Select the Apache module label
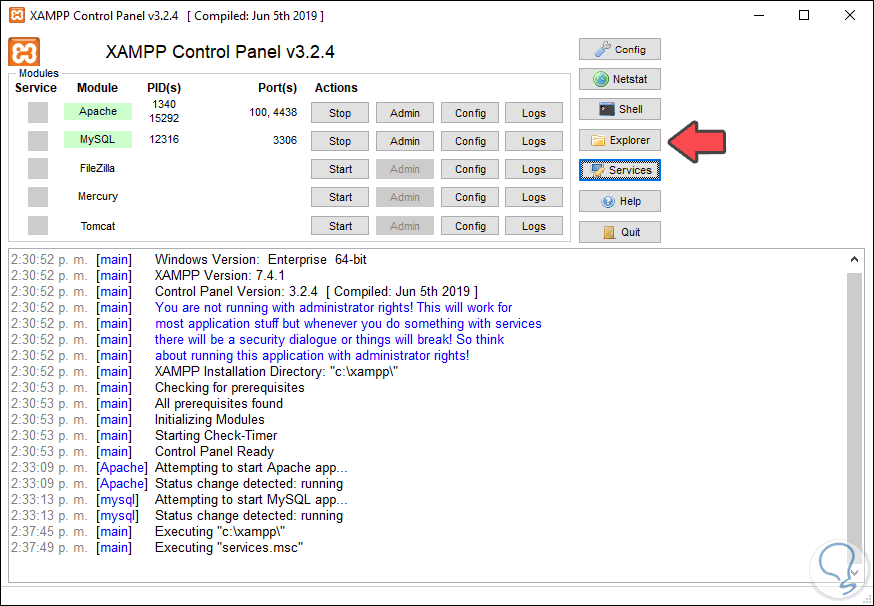This screenshot has height=606, width=874. coord(98,111)
